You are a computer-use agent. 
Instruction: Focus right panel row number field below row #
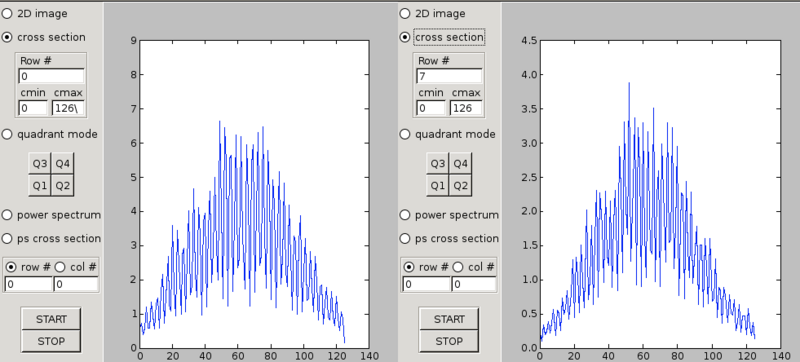(427, 284)
